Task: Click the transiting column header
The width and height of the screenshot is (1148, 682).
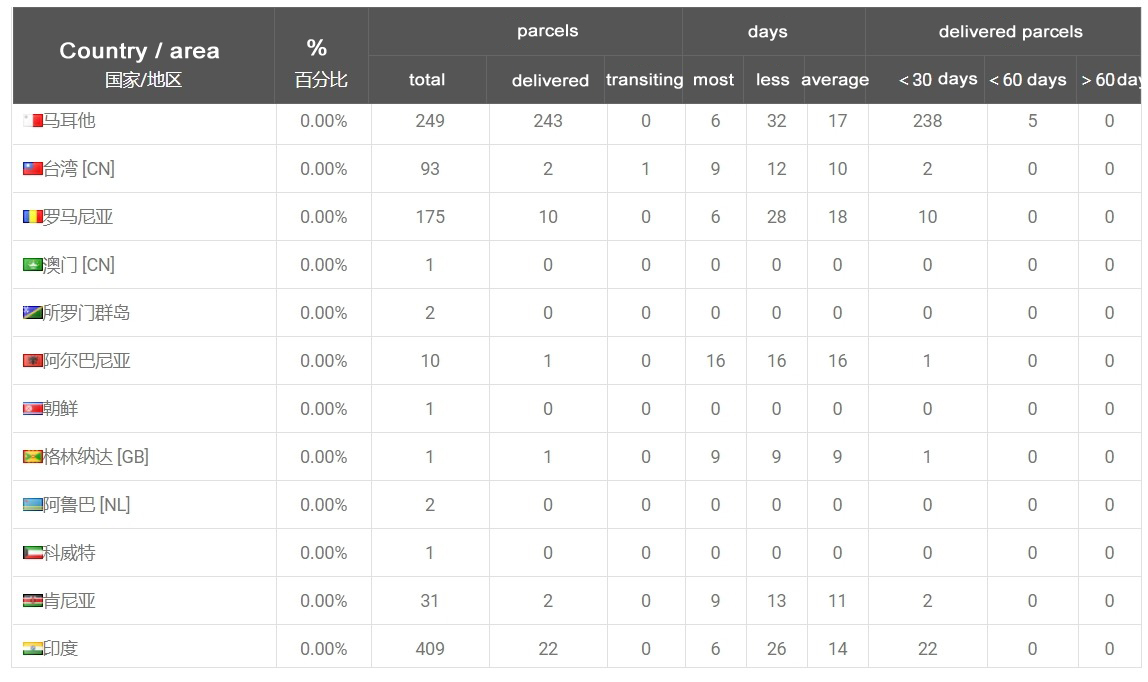Action: tap(644, 80)
